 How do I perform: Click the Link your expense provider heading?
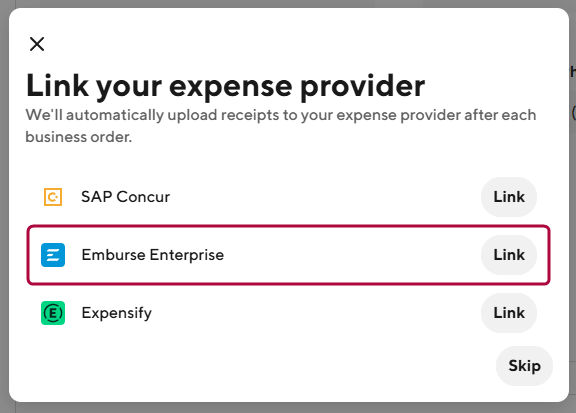[226, 86]
